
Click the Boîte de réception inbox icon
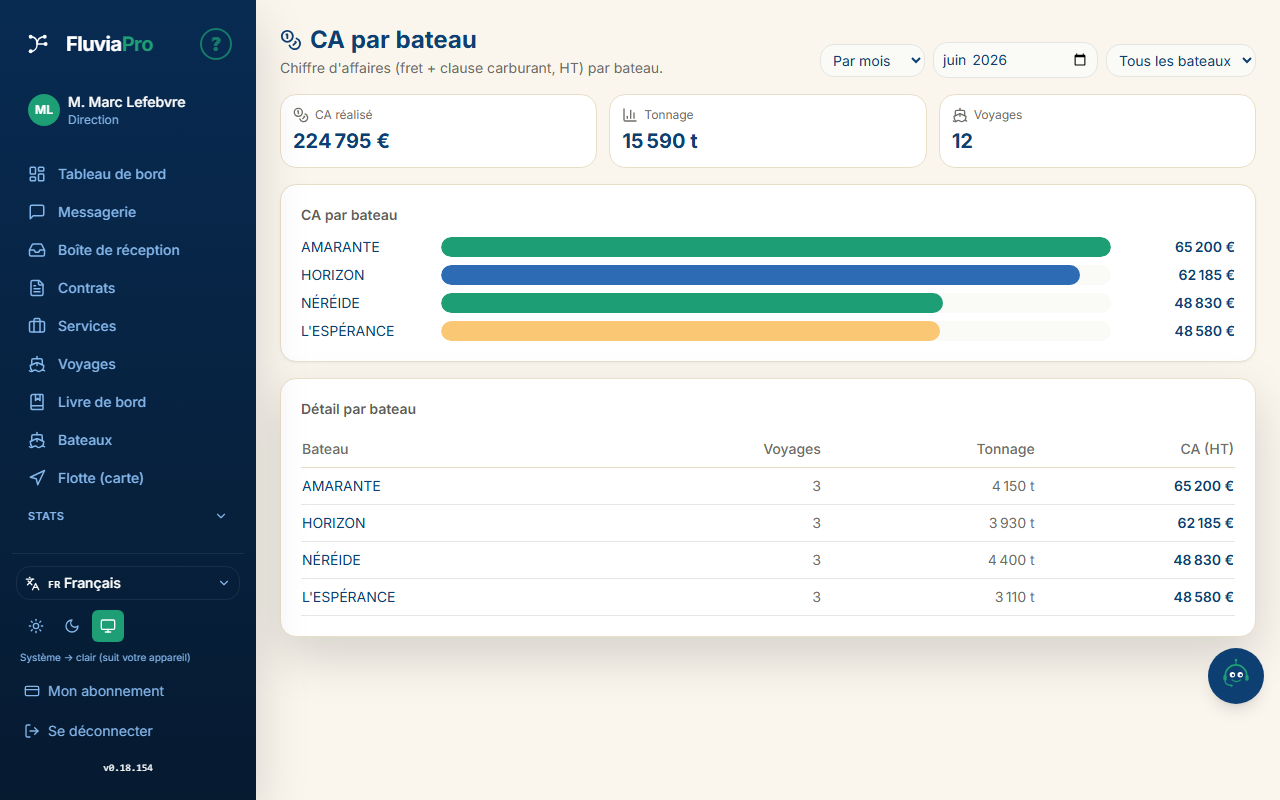click(37, 250)
